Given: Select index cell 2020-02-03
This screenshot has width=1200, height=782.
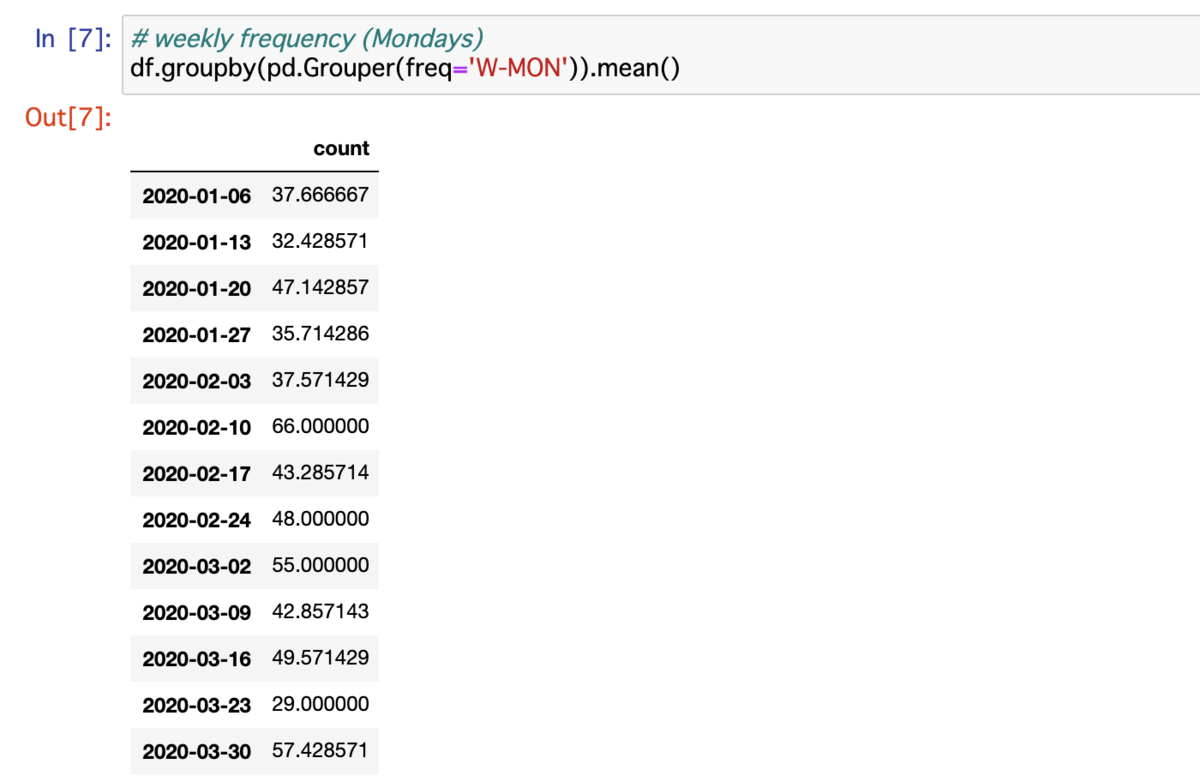Looking at the screenshot, I should coord(197,381).
